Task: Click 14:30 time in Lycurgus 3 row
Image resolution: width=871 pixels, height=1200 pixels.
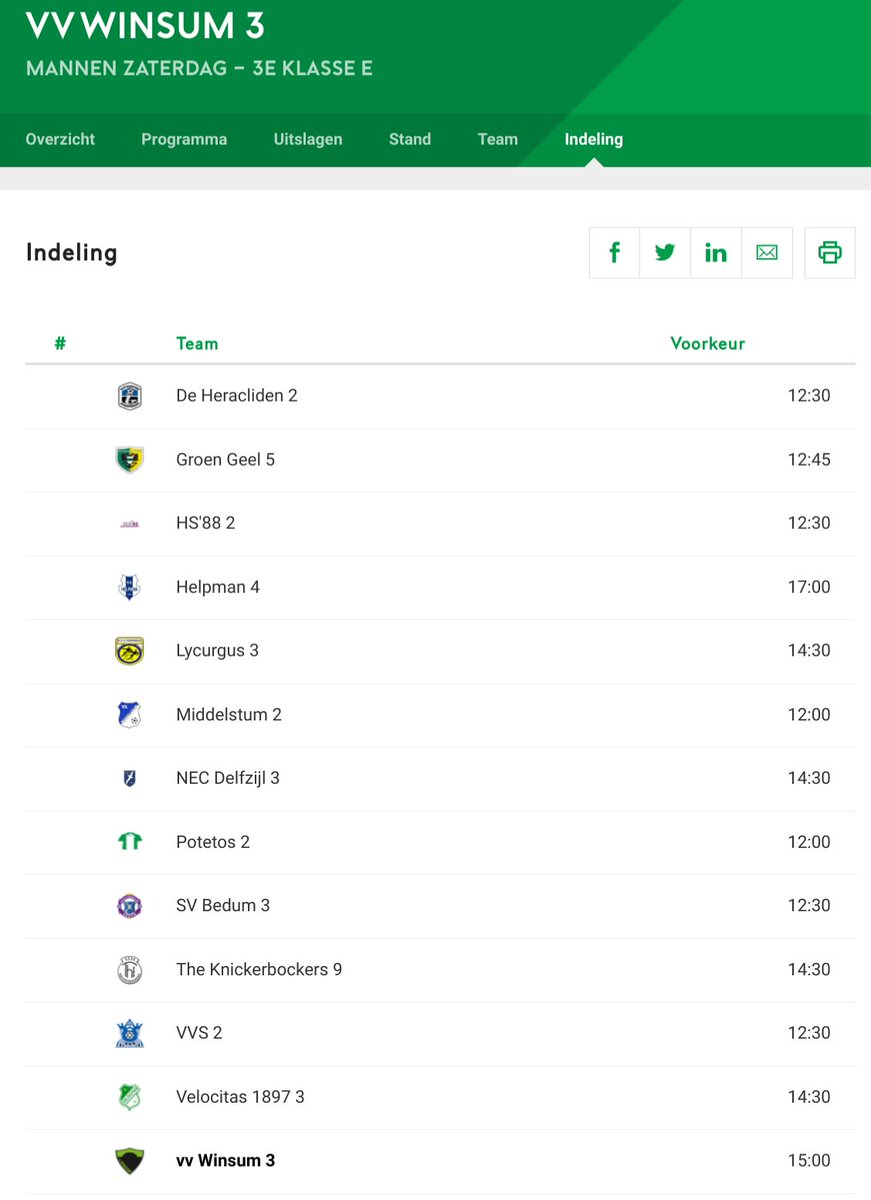Action: [x=809, y=651]
